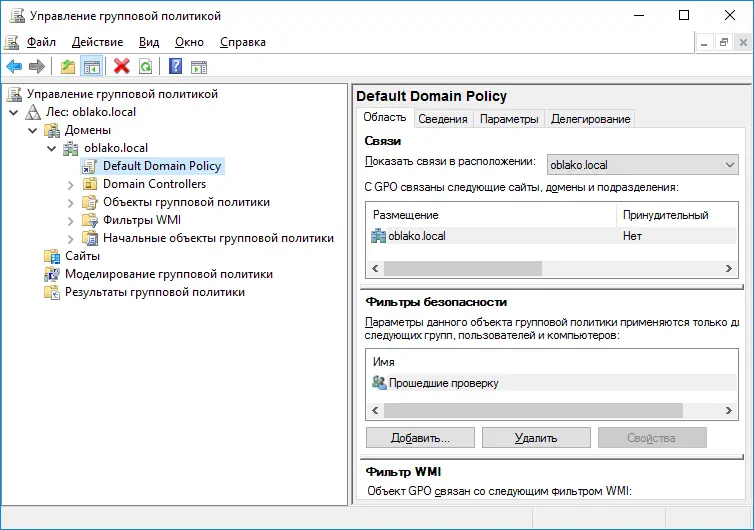The width and height of the screenshot is (754, 530).
Task: Expand the Фильтры WMI tree node
Action: coord(70,220)
